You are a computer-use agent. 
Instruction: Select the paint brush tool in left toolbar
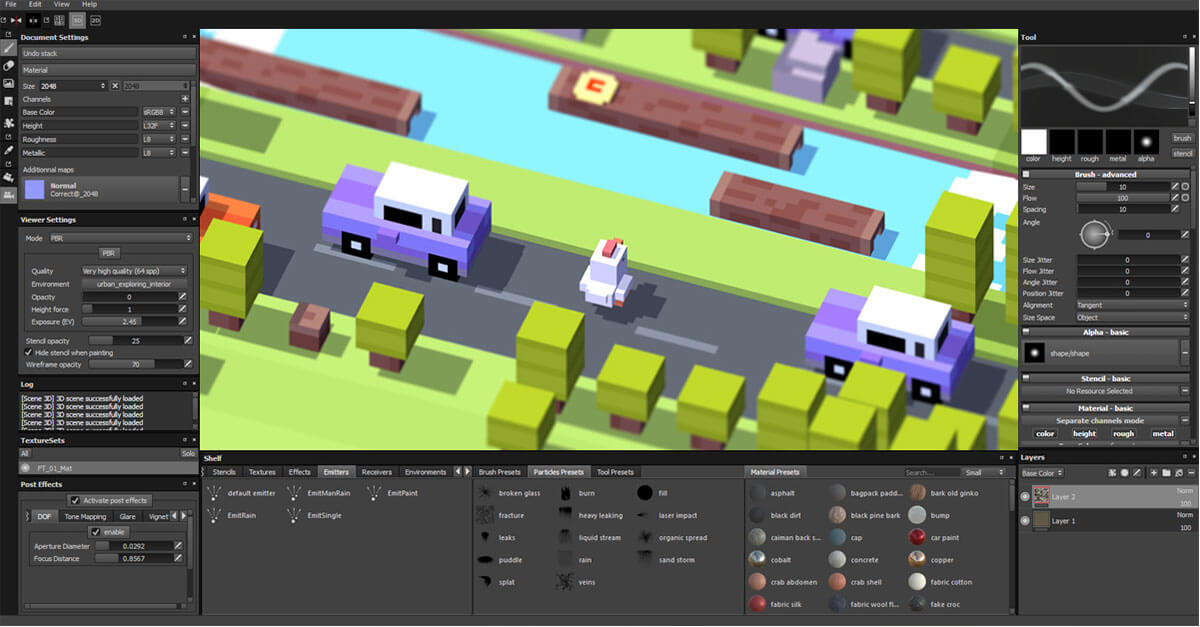click(9, 48)
